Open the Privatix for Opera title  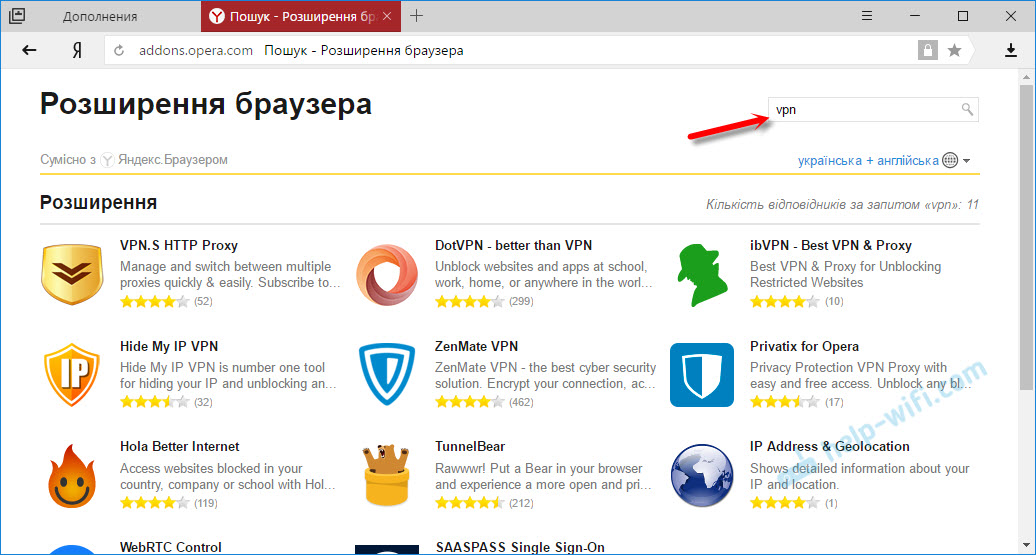pos(804,346)
